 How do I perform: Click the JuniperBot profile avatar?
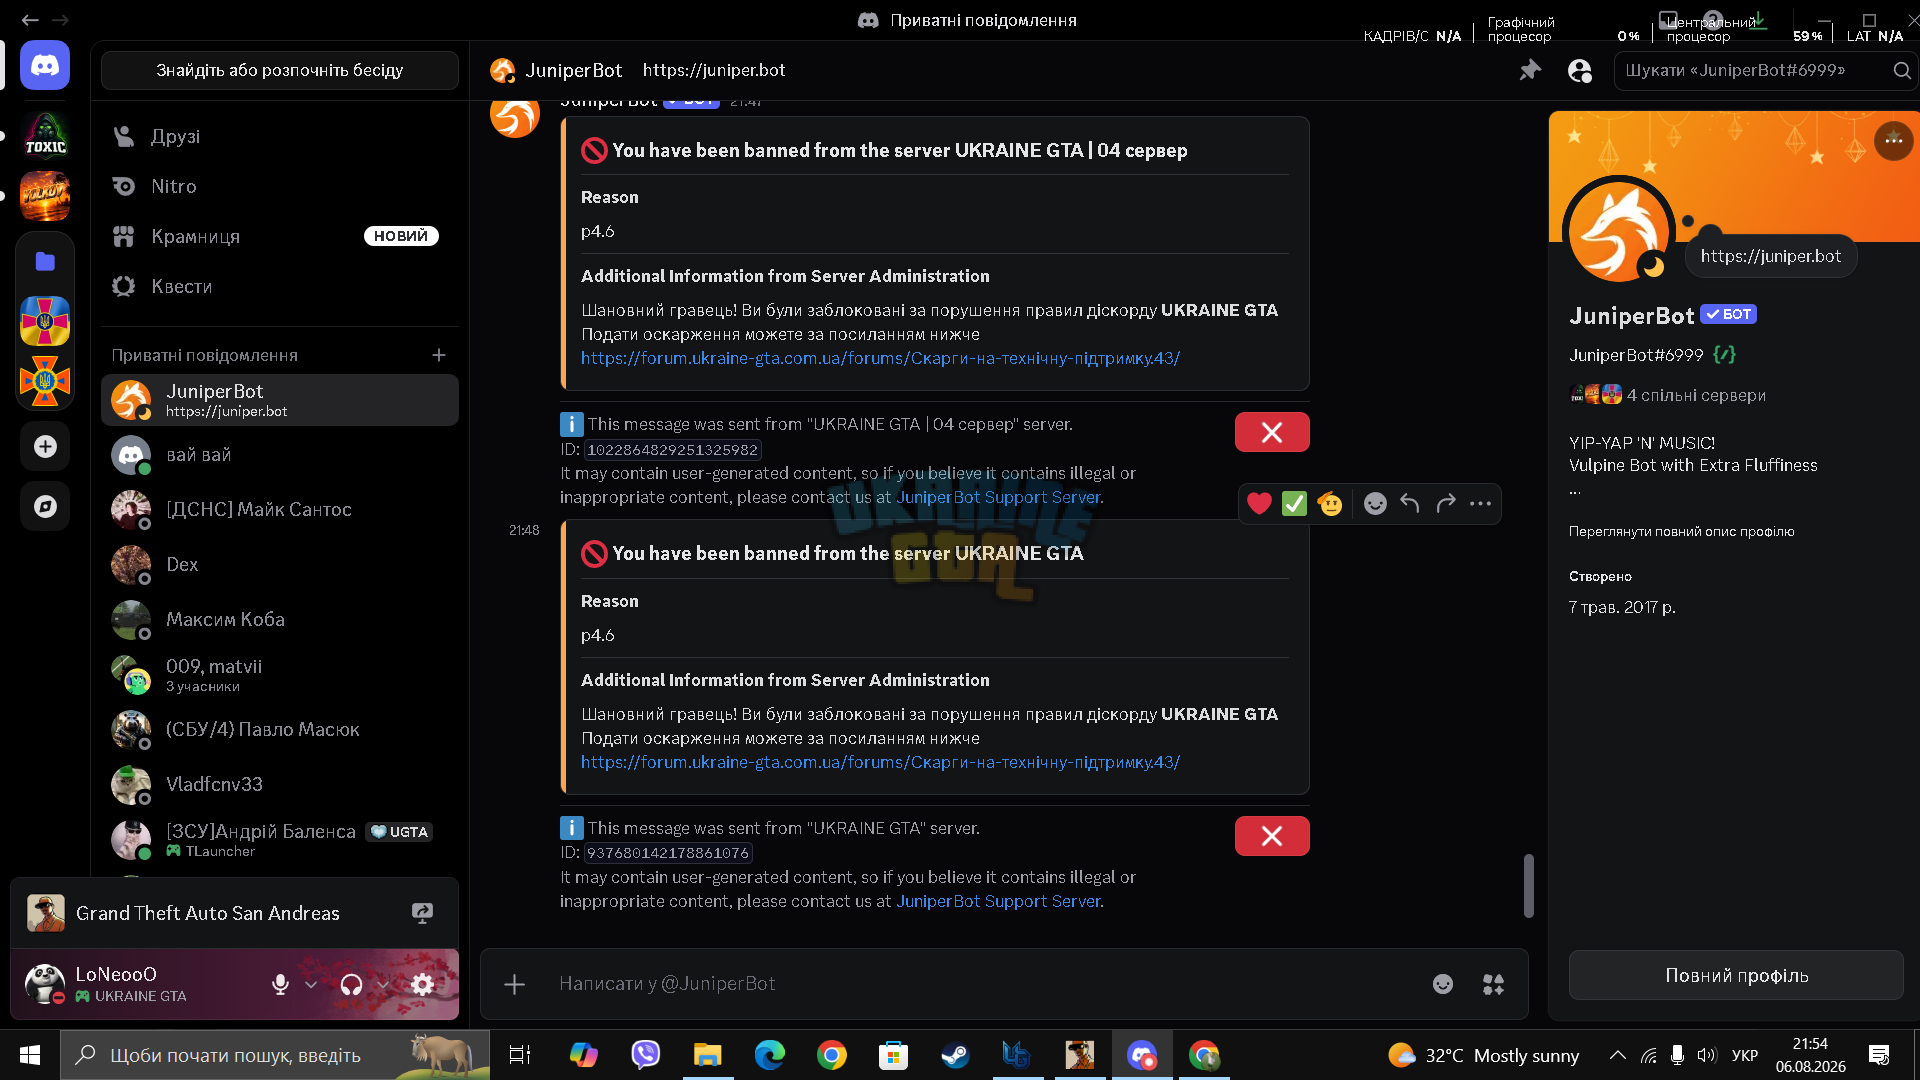click(x=1618, y=232)
